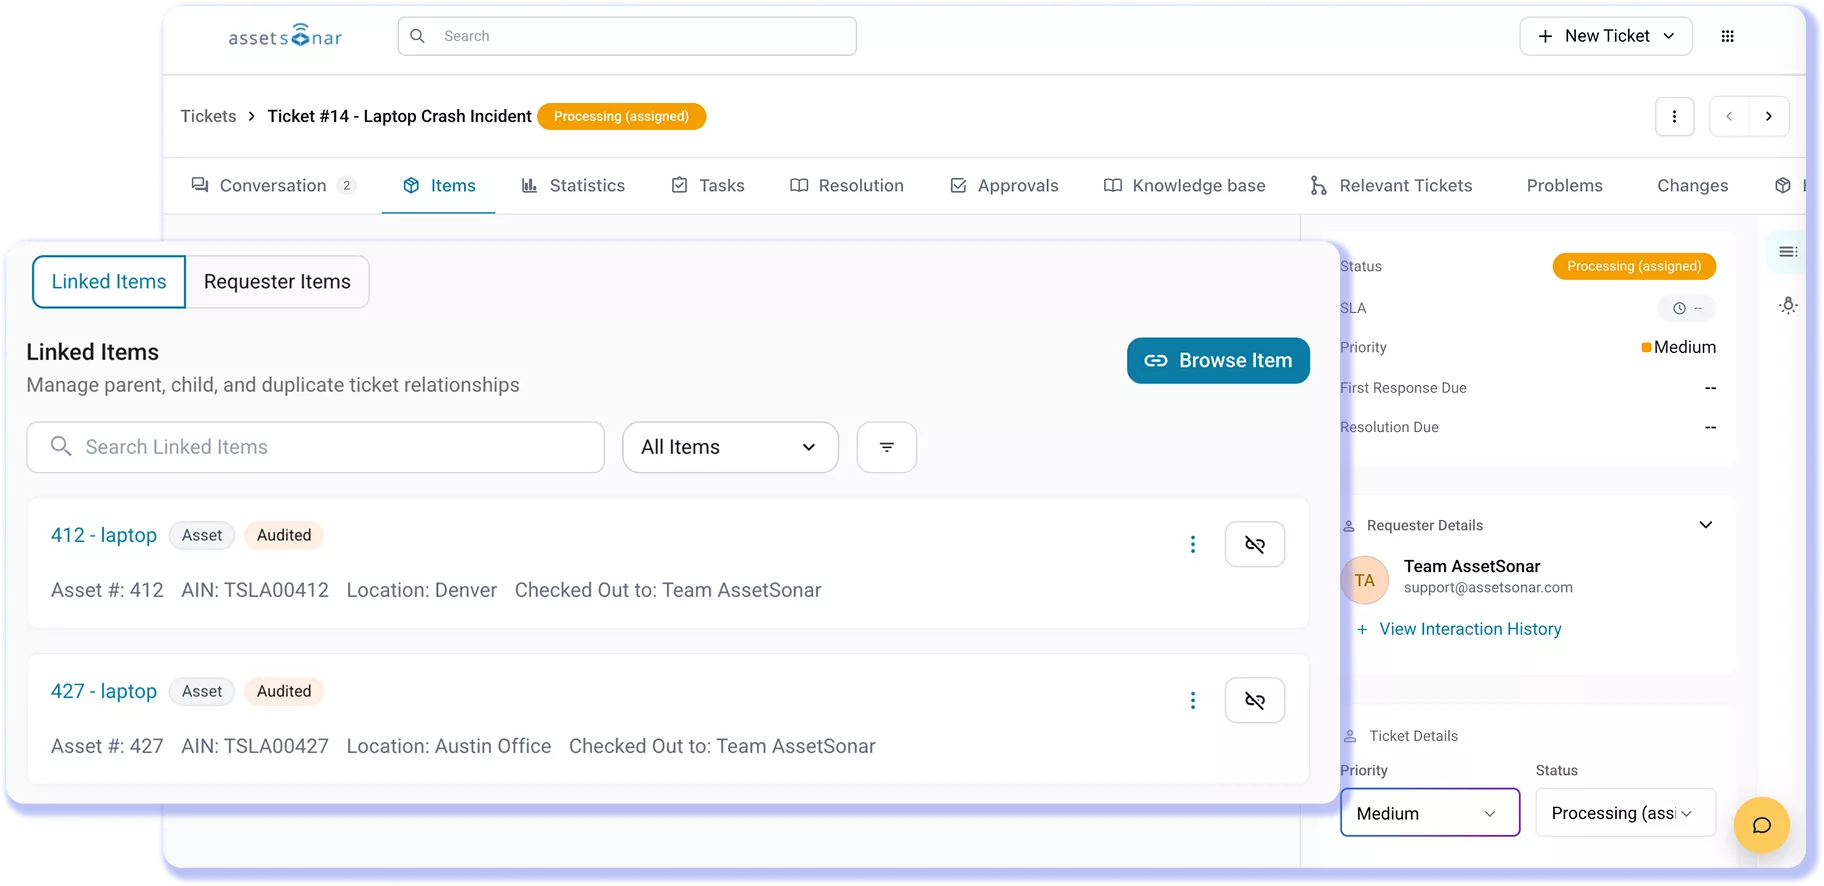The height and width of the screenshot is (886, 1824).
Task: Click the magnifier icon in top search
Action: click(x=418, y=36)
